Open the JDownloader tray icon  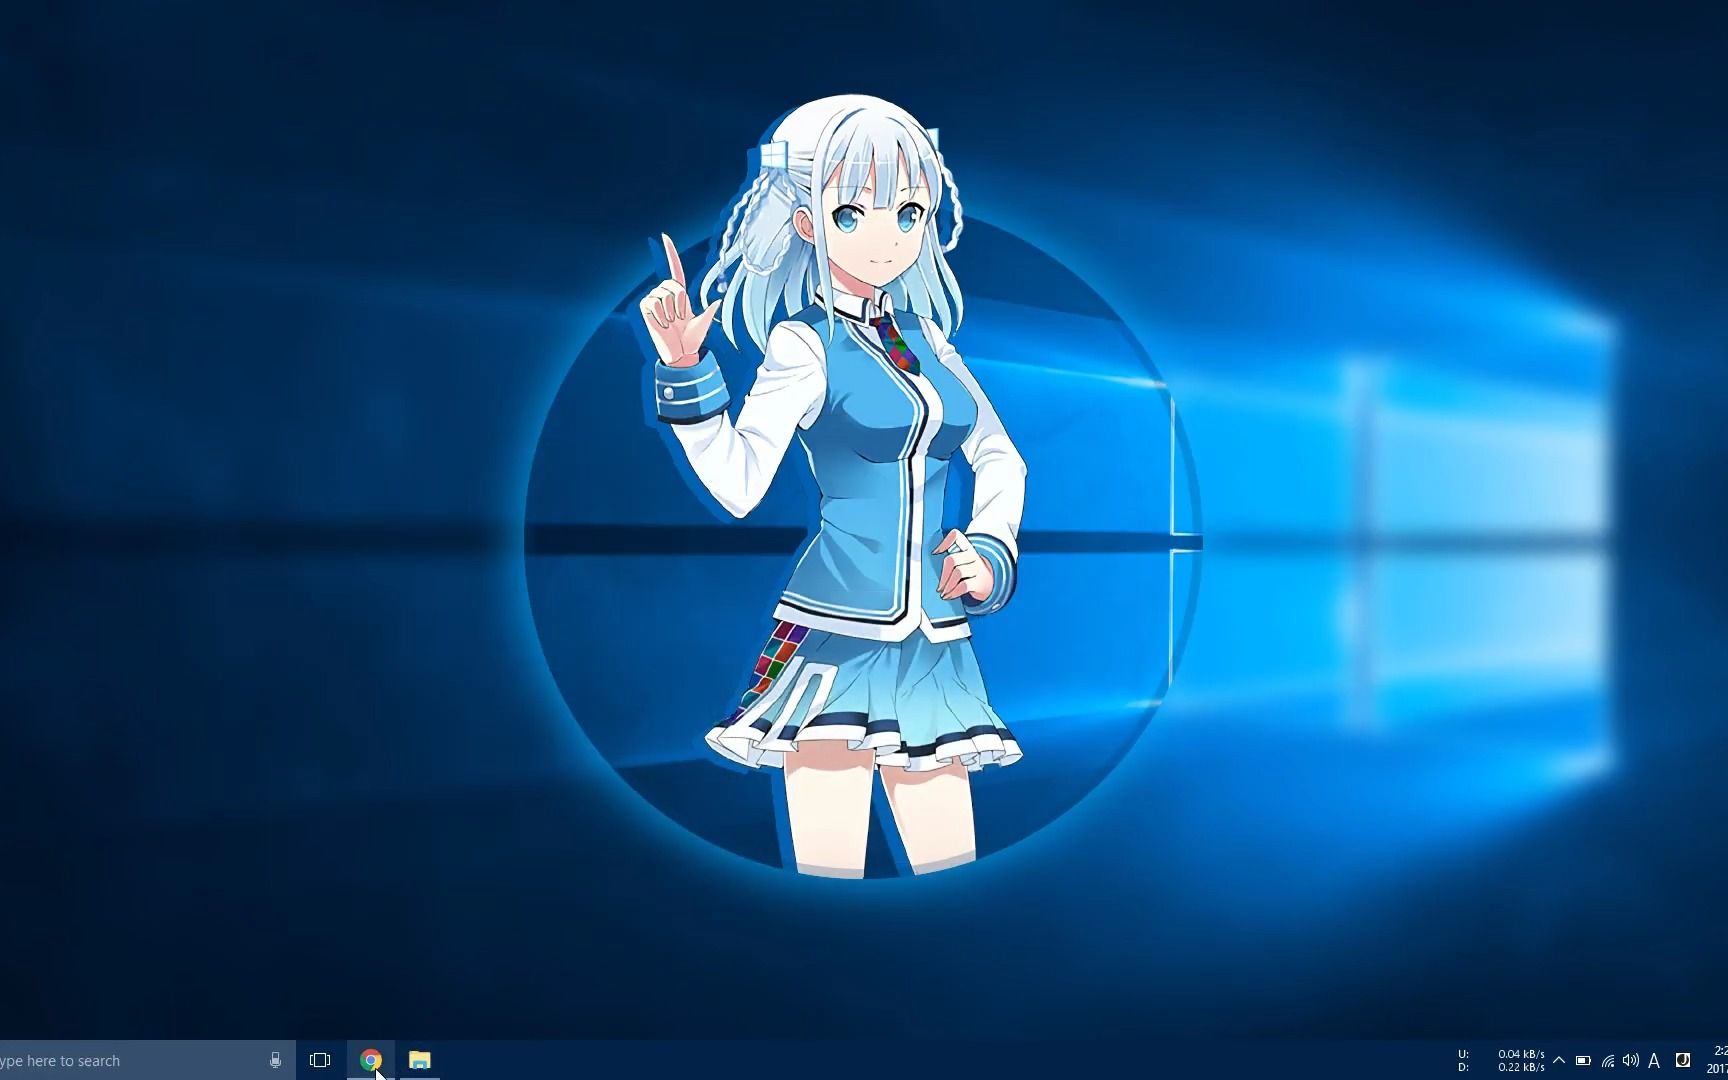1683,1061
